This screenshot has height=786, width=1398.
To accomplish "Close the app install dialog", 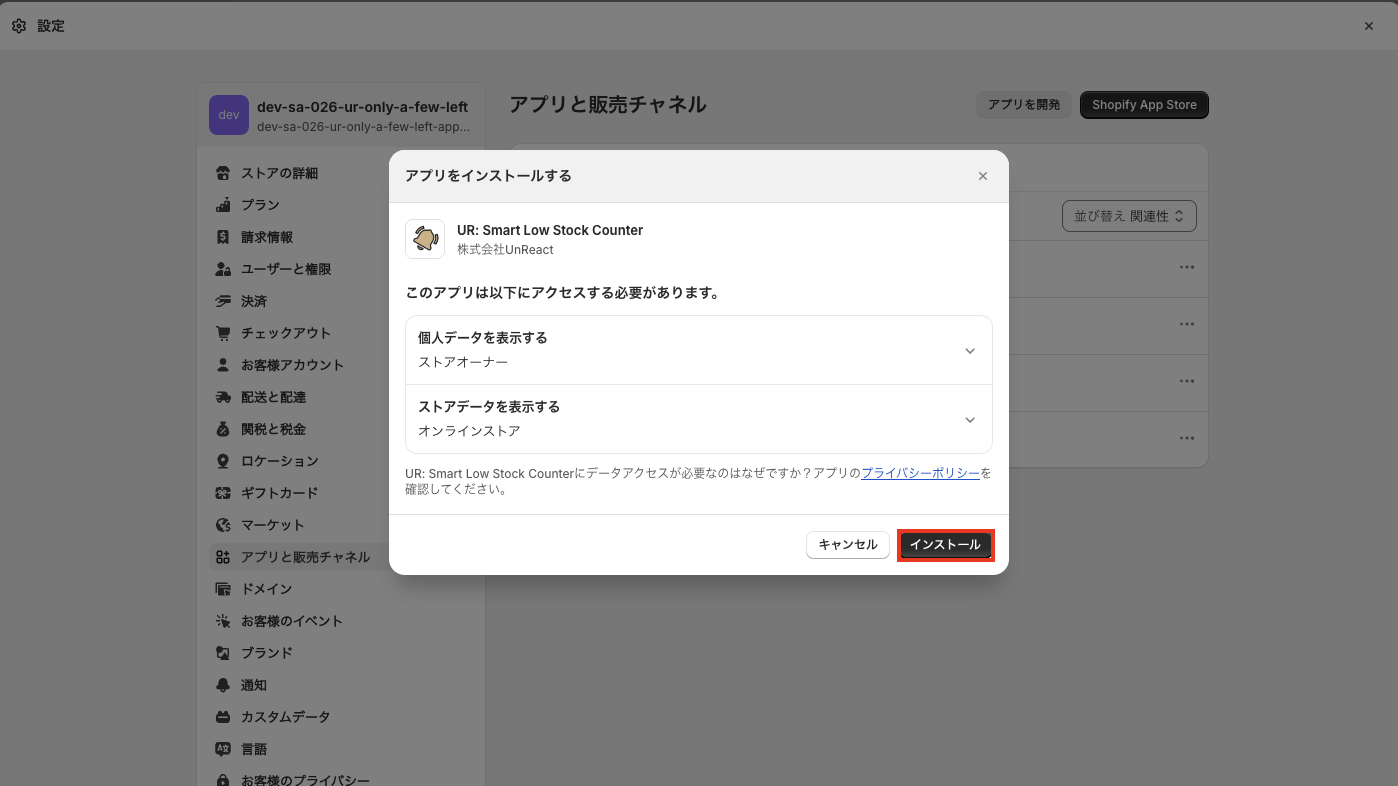I will coord(983,176).
